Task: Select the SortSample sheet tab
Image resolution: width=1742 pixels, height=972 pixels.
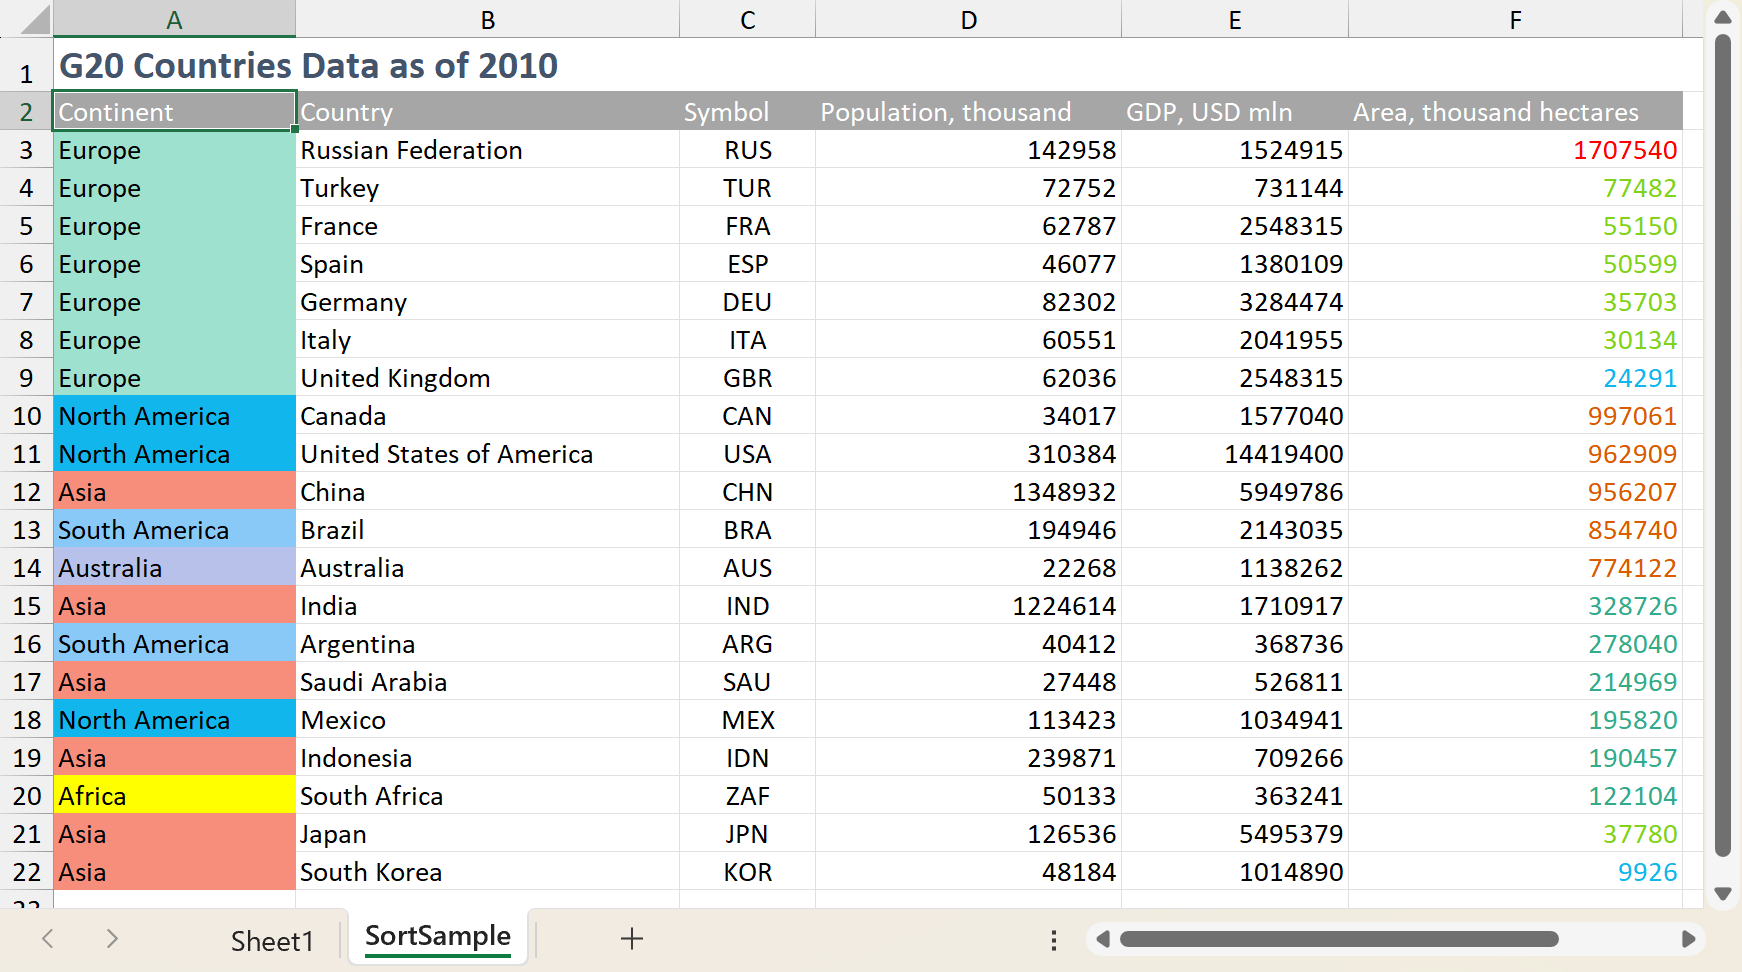Action: tap(437, 937)
